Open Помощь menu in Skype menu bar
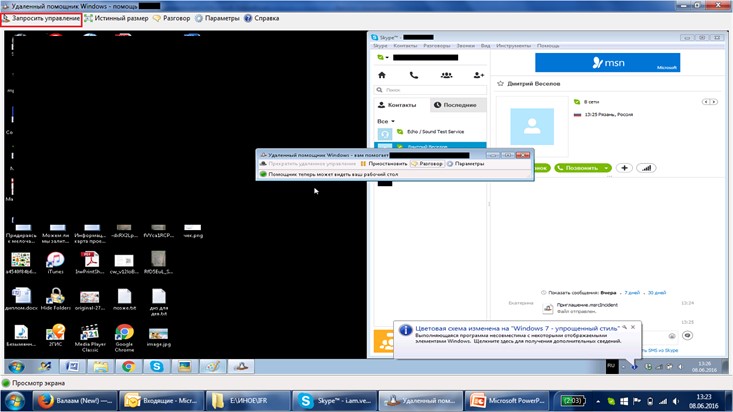733x412 pixels. pyautogui.click(x=548, y=46)
